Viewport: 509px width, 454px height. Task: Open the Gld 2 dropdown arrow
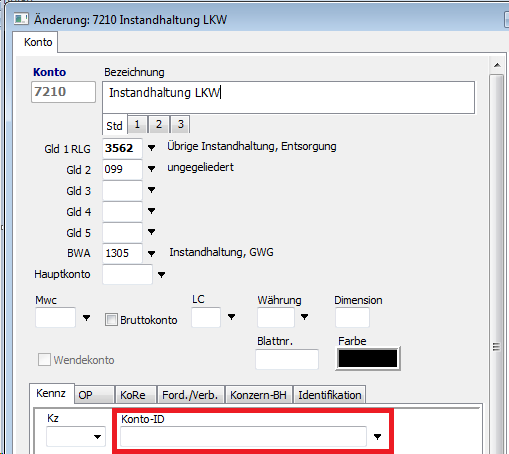(151, 169)
